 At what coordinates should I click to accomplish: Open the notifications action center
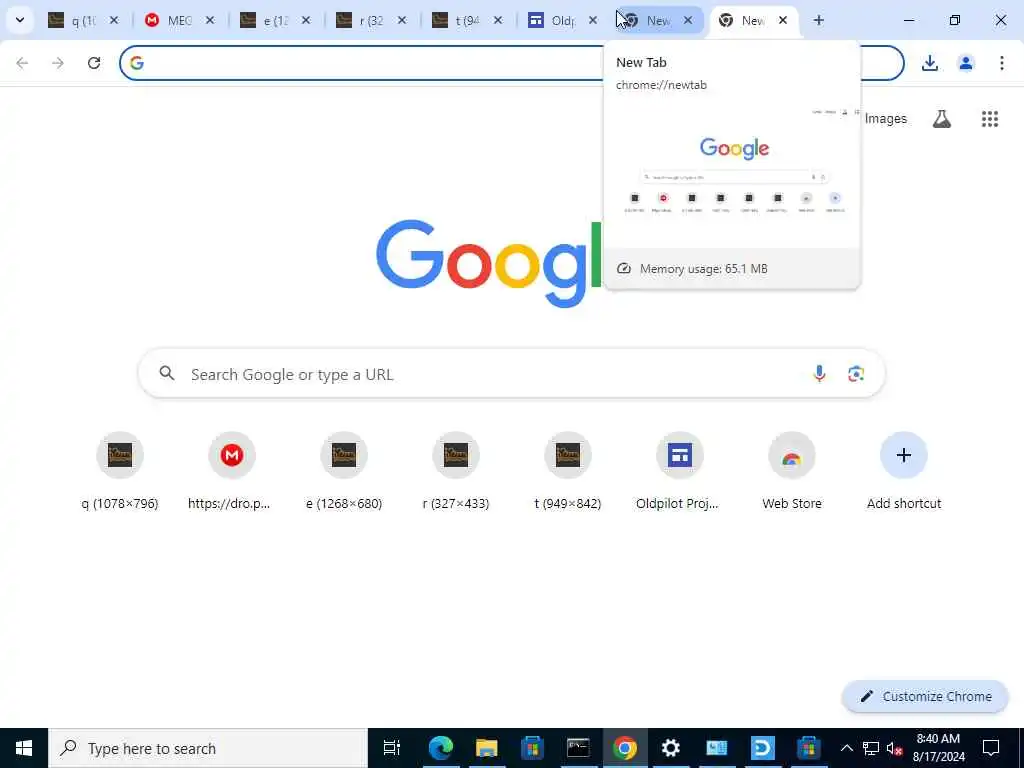coord(991,748)
